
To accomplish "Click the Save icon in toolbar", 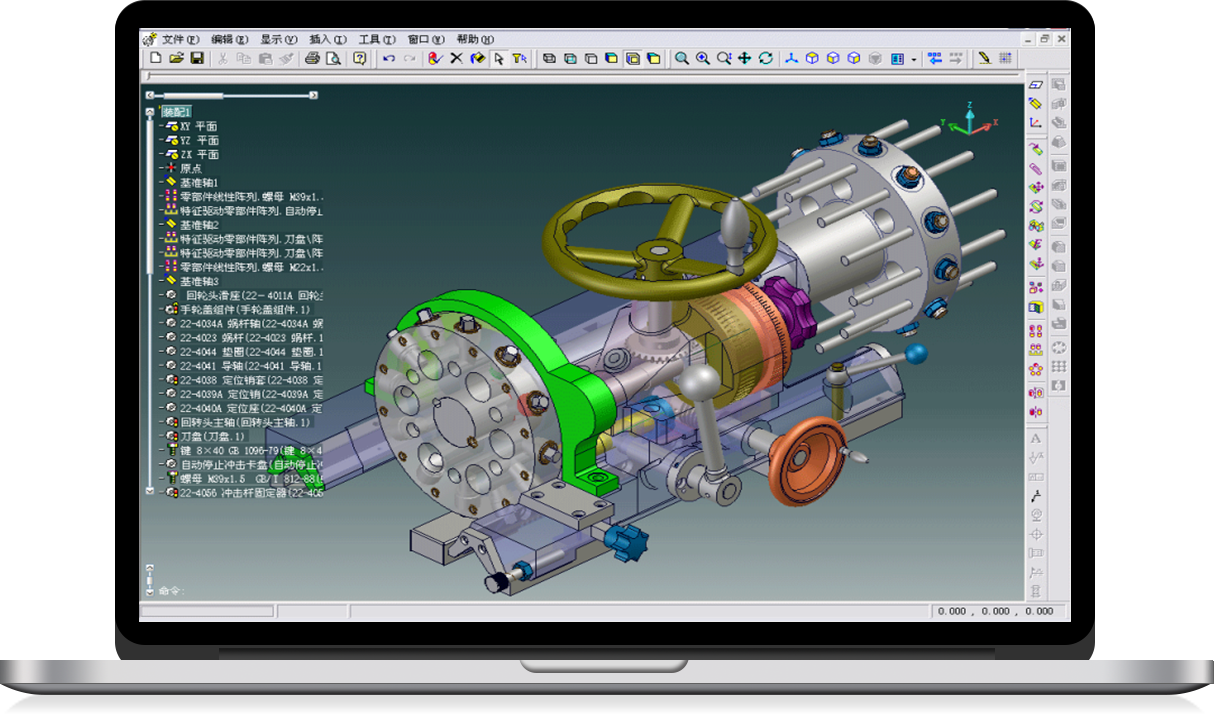I will (197, 59).
